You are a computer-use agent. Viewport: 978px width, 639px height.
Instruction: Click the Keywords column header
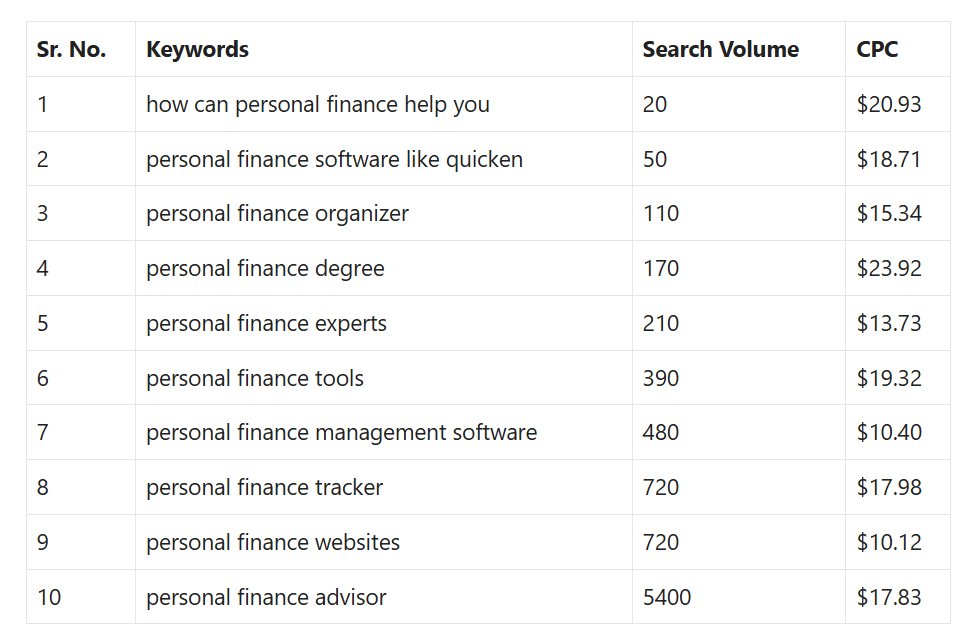coord(197,49)
